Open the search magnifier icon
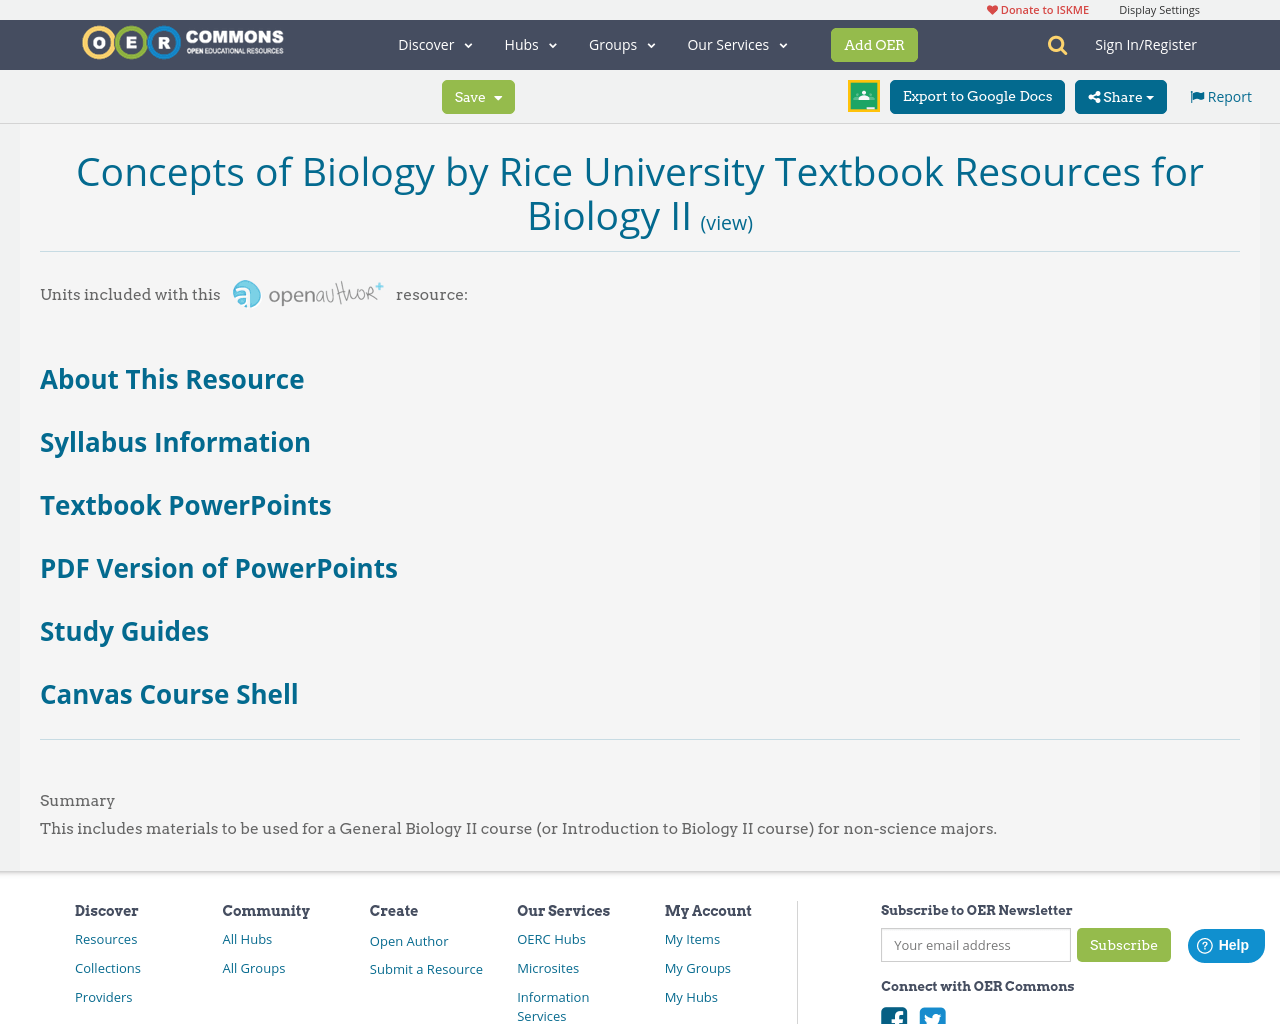The width and height of the screenshot is (1280, 1024). pyautogui.click(x=1057, y=45)
